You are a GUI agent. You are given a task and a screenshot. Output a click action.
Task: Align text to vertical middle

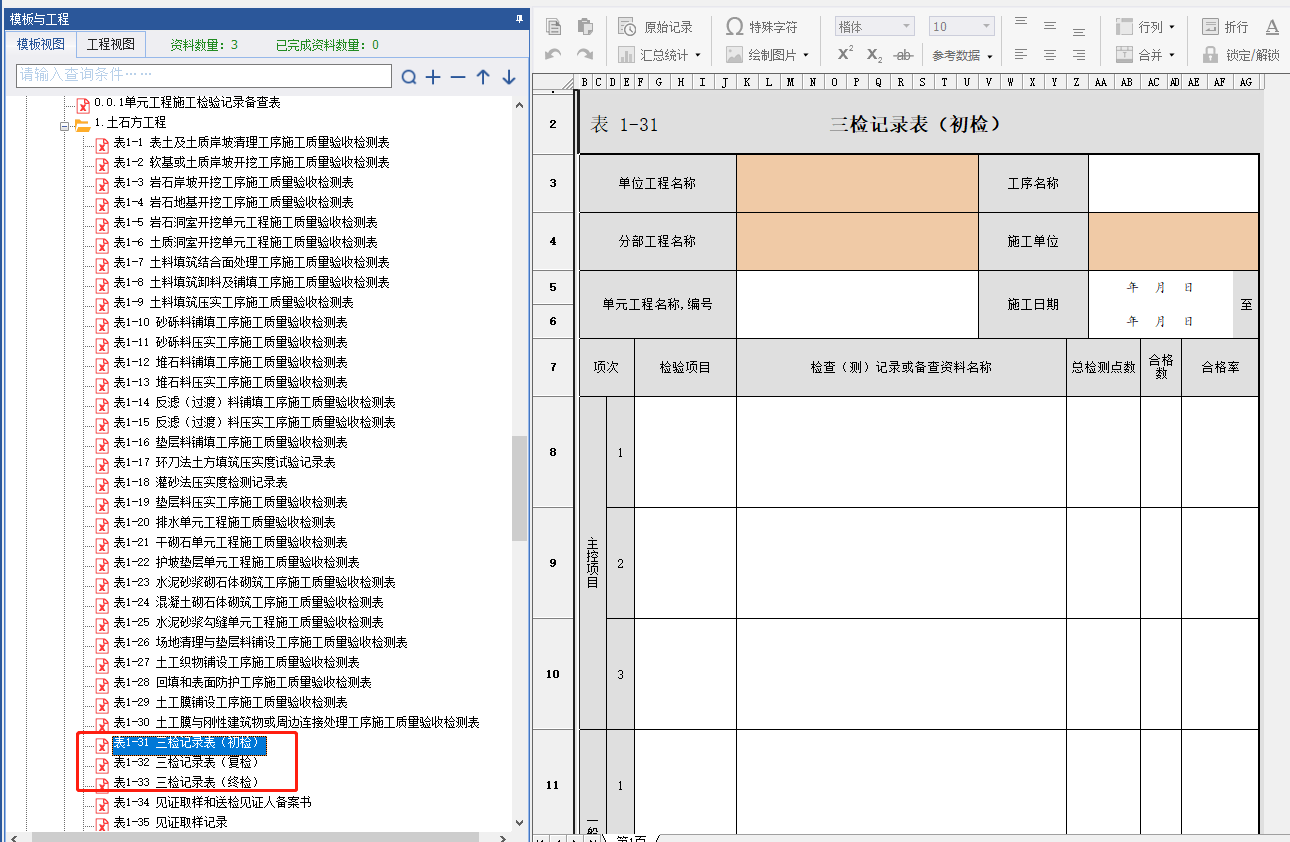1050,26
